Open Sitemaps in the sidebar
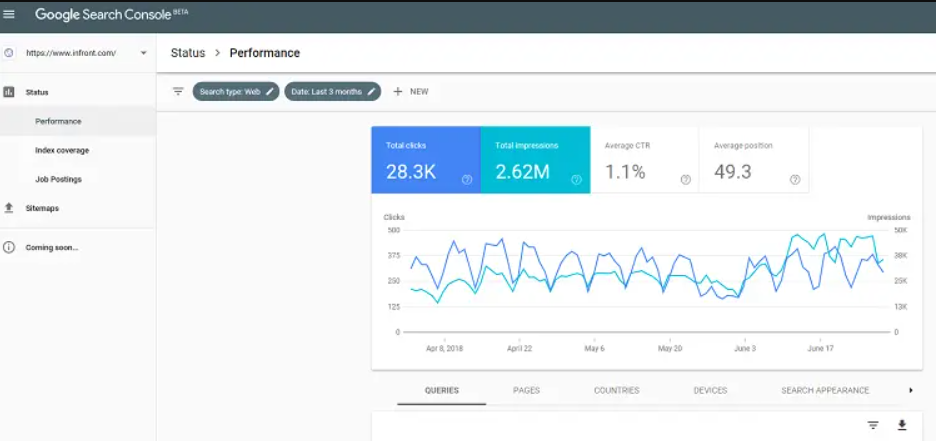Image resolution: width=936 pixels, height=441 pixels. point(42,208)
